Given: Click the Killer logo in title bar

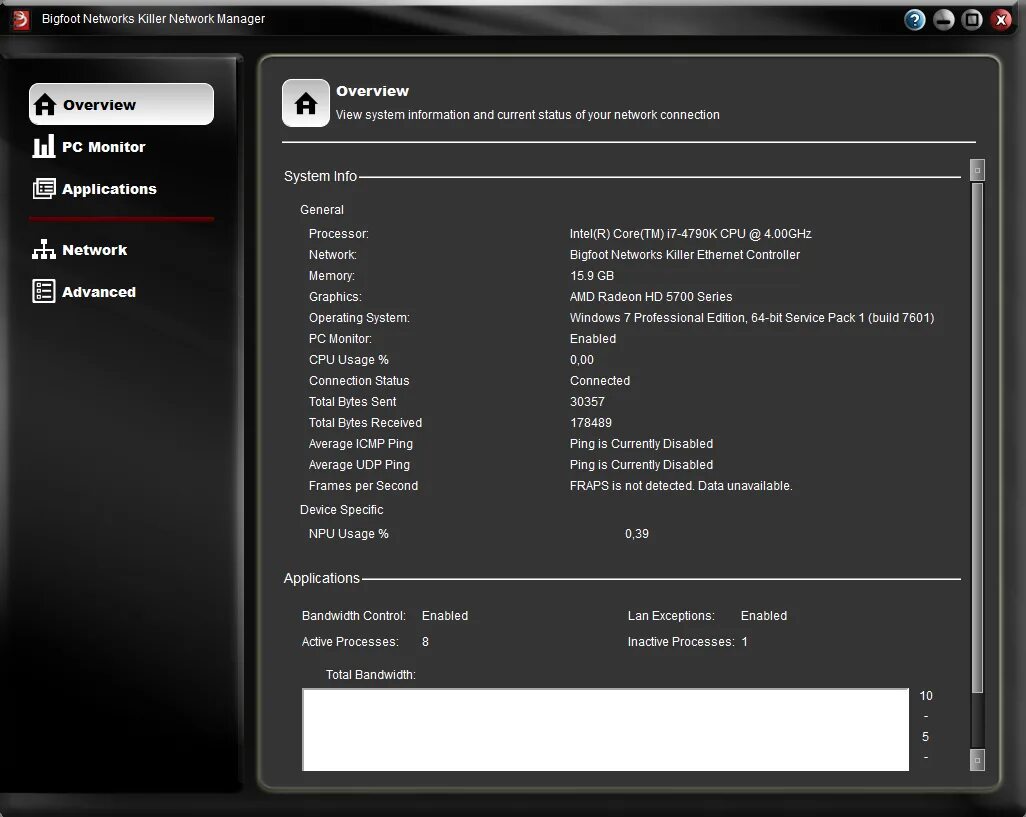Looking at the screenshot, I should tap(20, 20).
